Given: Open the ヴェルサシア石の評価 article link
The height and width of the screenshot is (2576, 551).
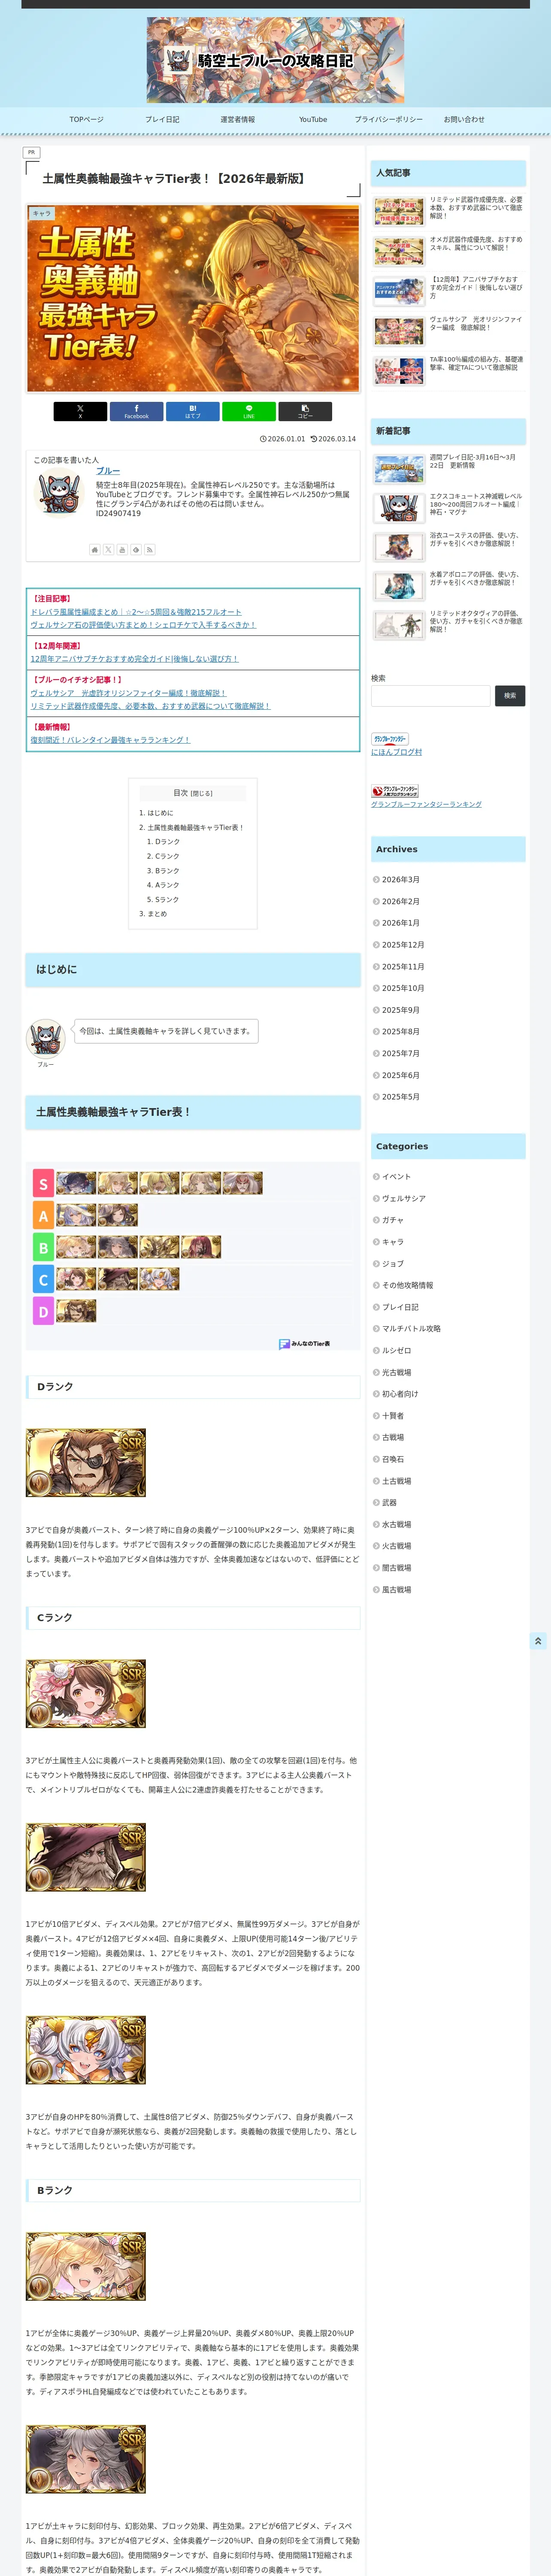Looking at the screenshot, I should [x=143, y=625].
